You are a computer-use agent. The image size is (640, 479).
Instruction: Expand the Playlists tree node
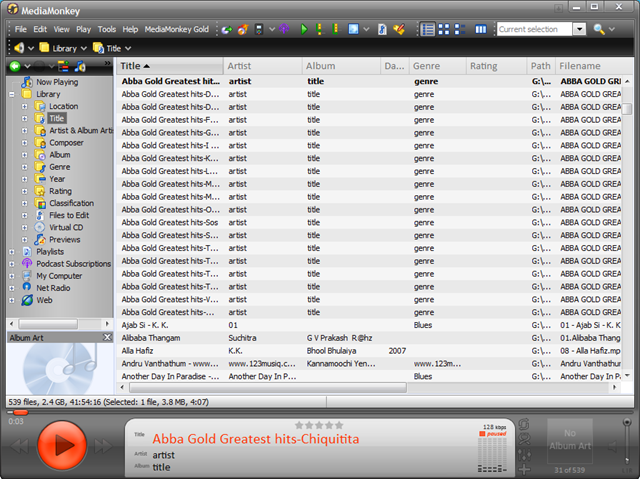coord(12,252)
